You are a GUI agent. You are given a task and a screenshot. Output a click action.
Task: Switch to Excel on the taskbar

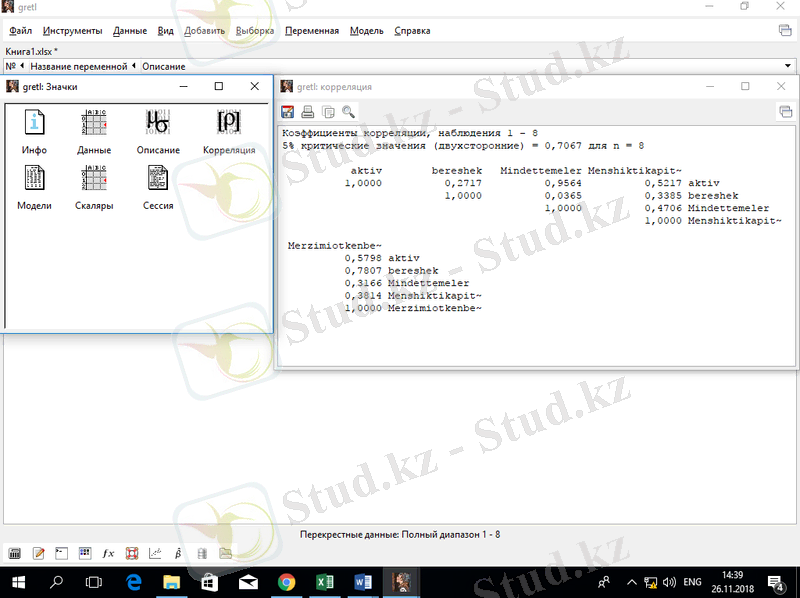[324, 582]
